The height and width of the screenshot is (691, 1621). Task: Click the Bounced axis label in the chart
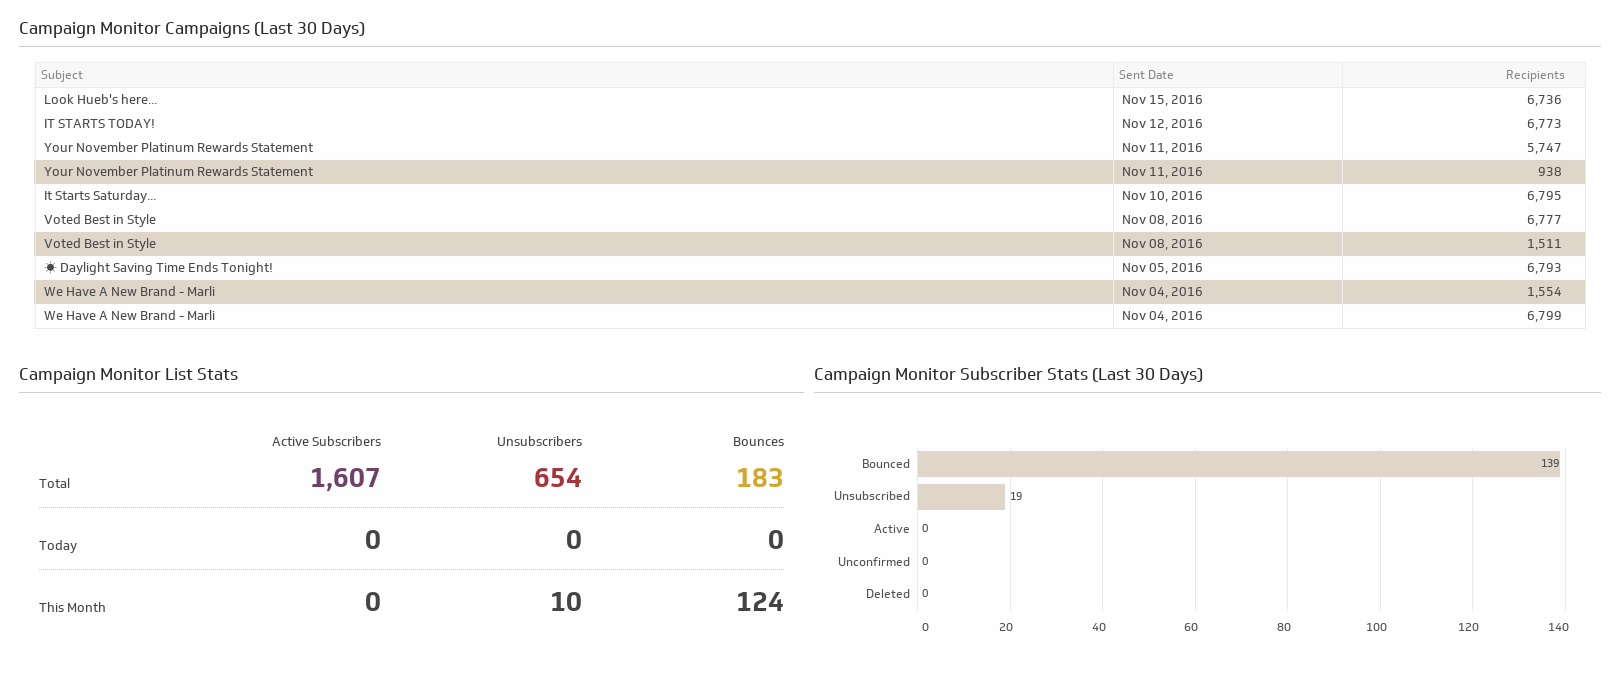click(x=886, y=464)
